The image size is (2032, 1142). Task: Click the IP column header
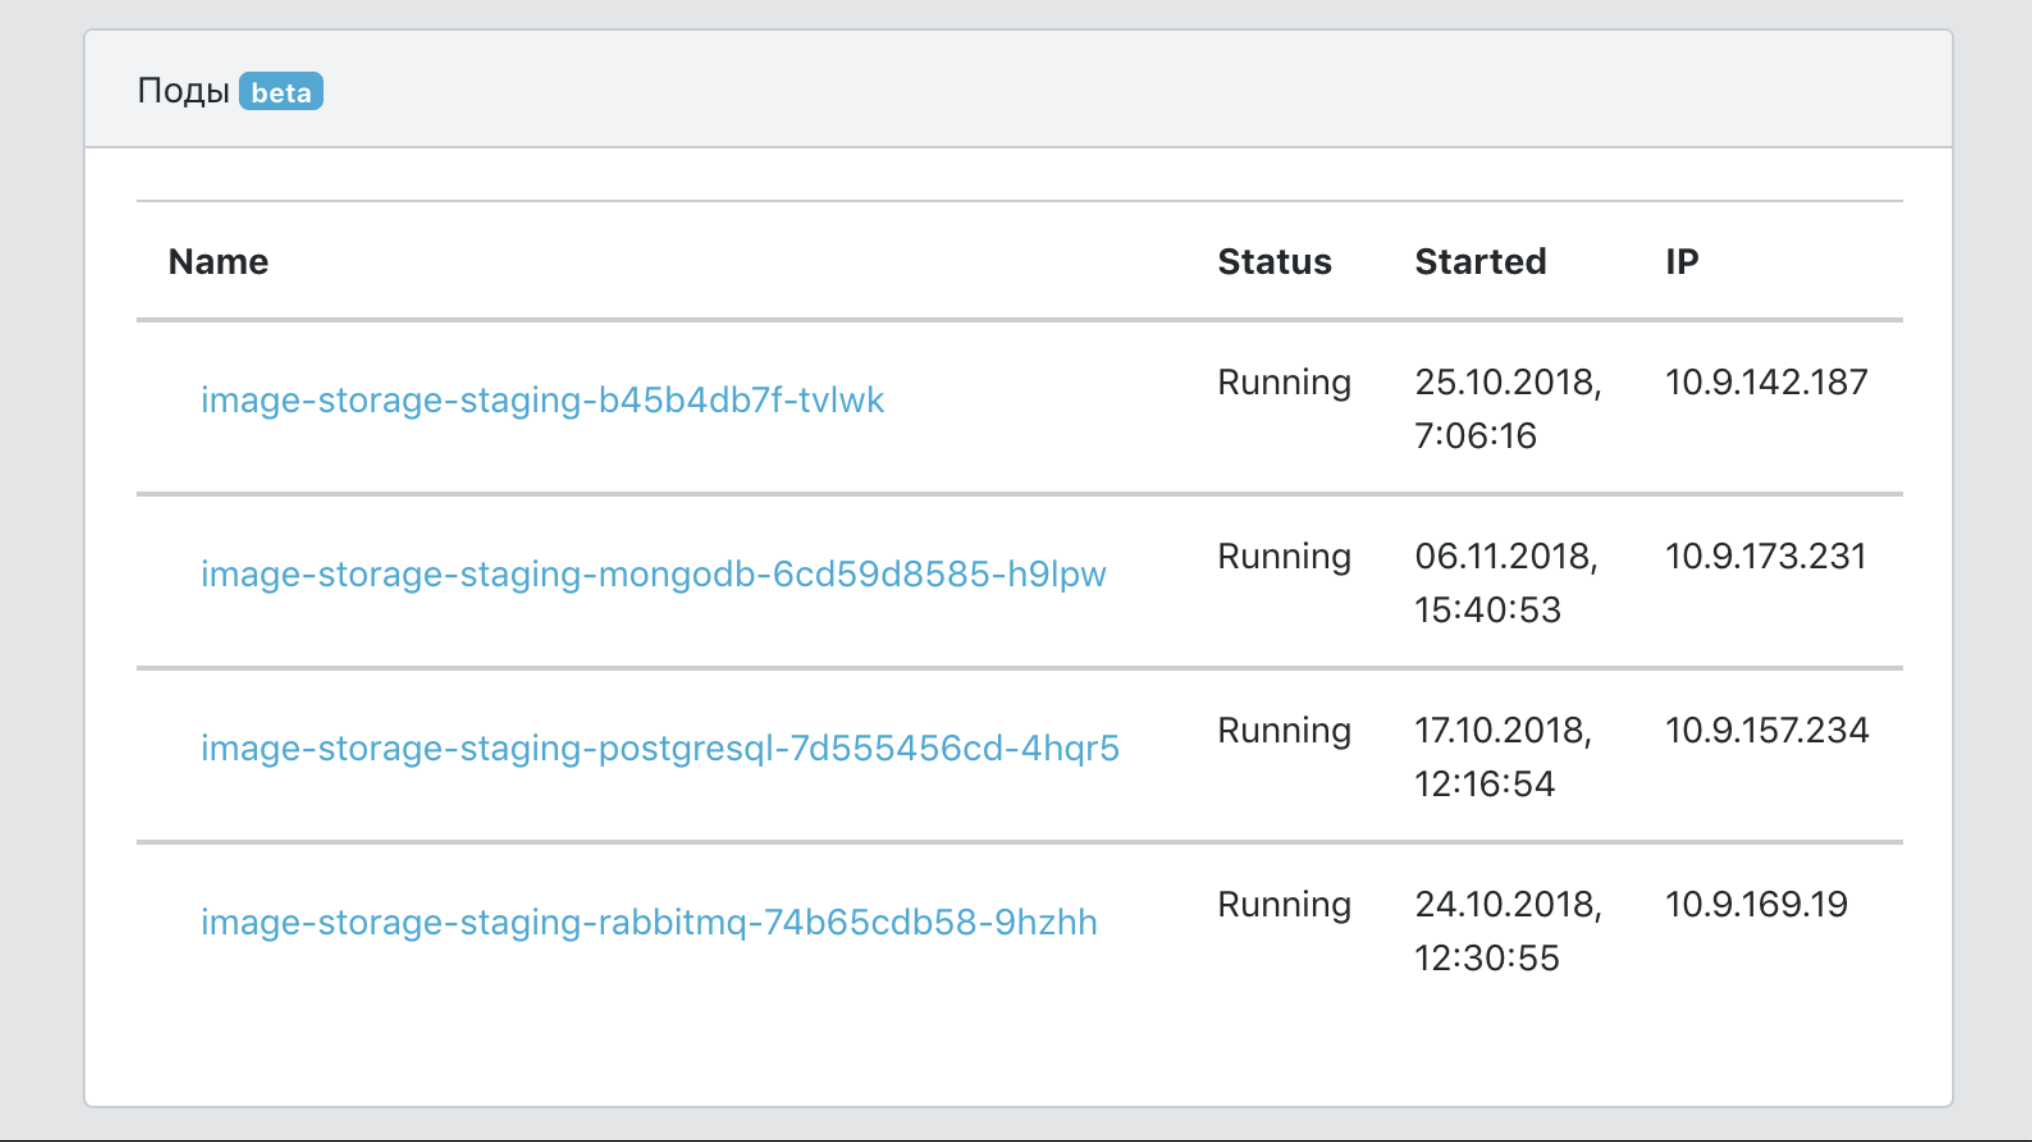pyautogui.click(x=1681, y=261)
